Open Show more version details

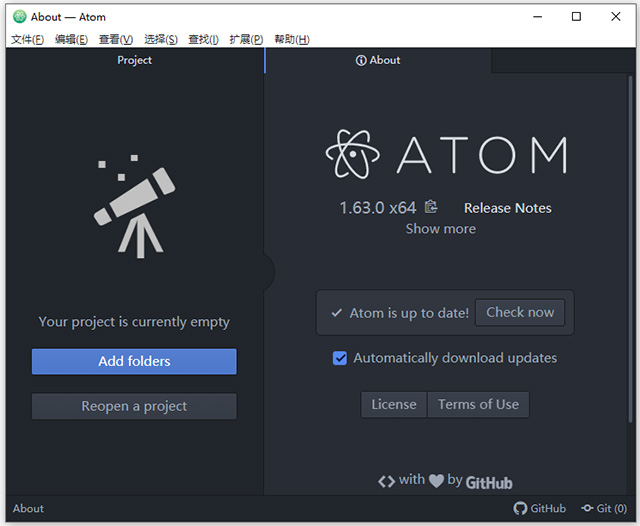pos(440,229)
